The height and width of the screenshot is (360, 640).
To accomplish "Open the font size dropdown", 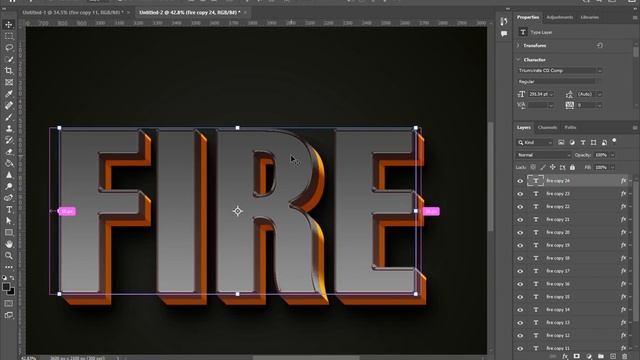I will click(x=551, y=94).
